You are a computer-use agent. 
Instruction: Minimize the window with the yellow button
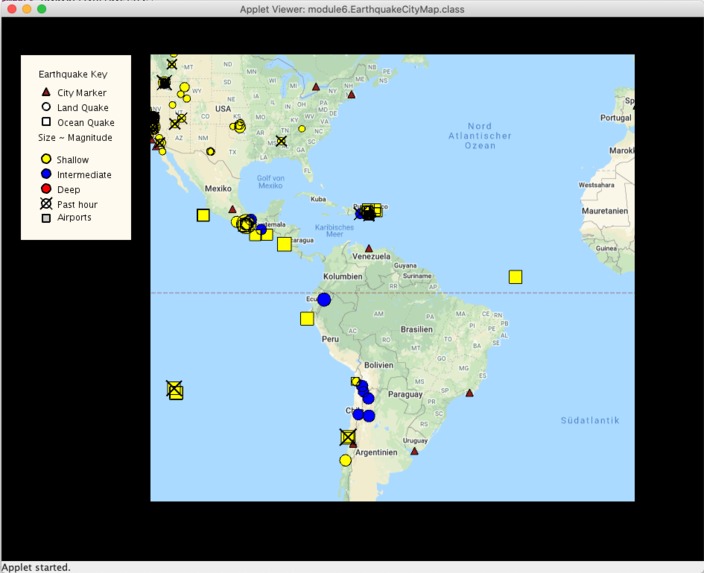click(27, 9)
